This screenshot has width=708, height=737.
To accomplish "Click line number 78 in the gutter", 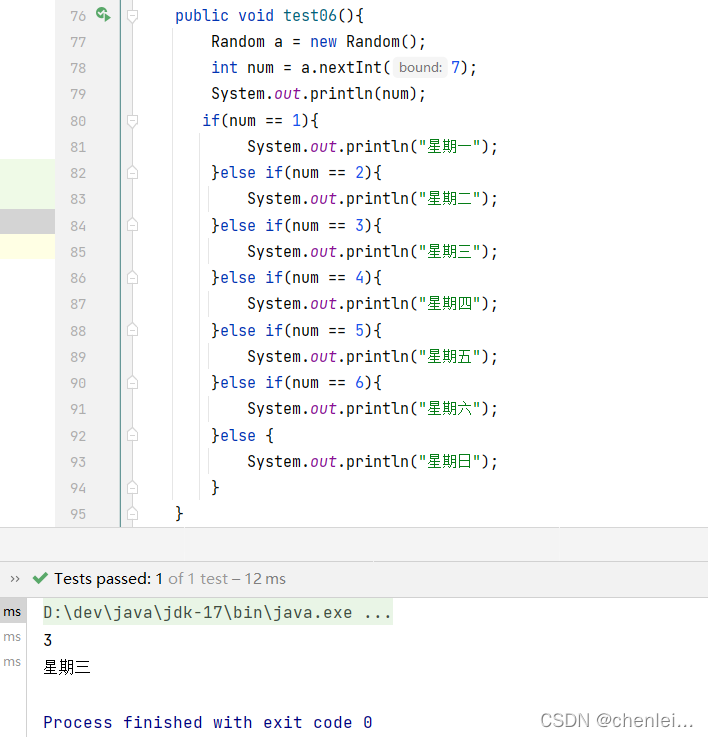I will (x=78, y=68).
